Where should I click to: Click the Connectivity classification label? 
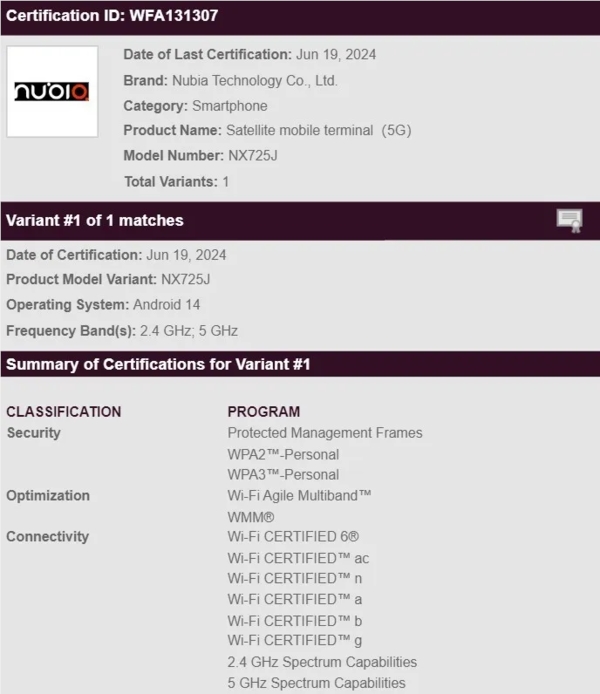pyautogui.click(x=47, y=537)
